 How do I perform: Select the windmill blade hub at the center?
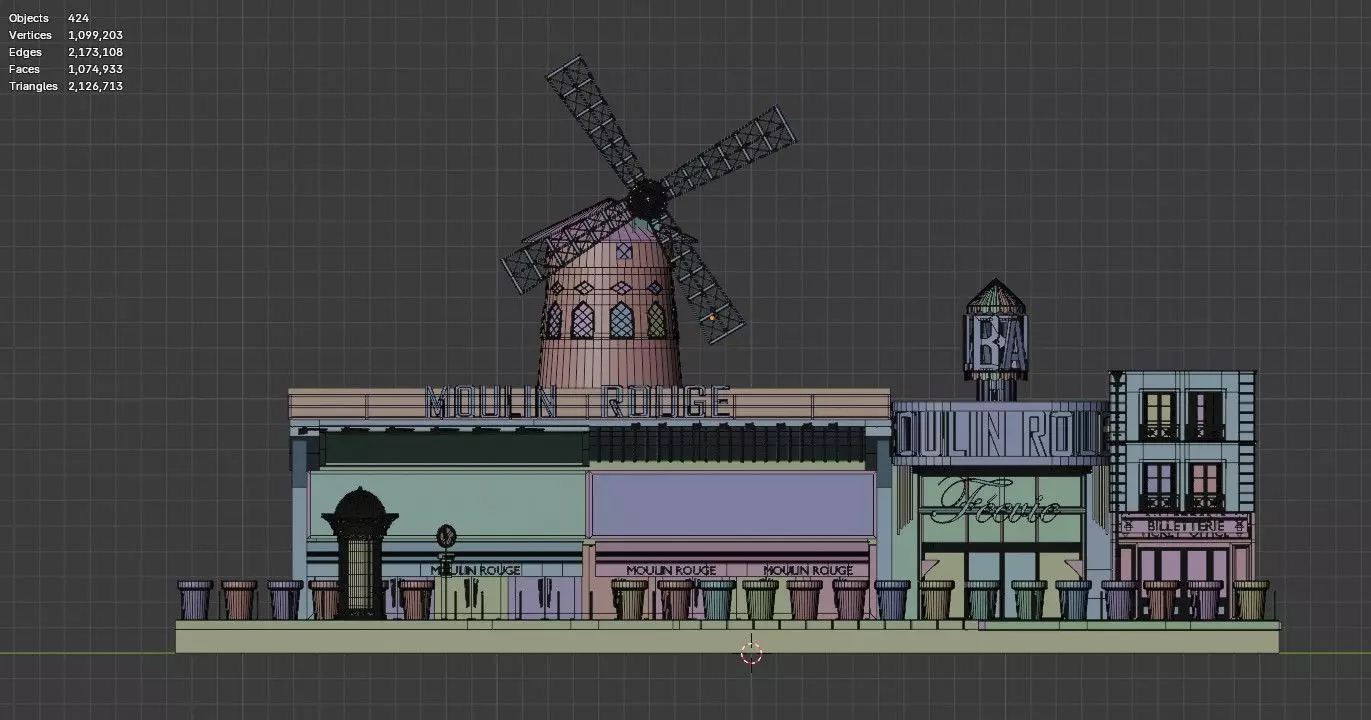(648, 199)
